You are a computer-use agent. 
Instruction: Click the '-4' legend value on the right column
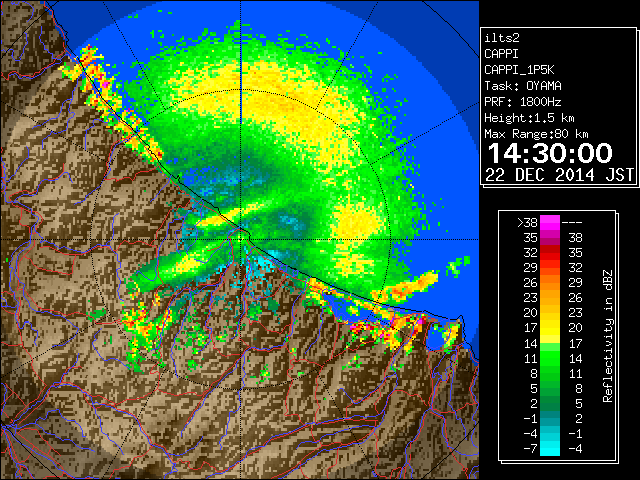point(575,449)
